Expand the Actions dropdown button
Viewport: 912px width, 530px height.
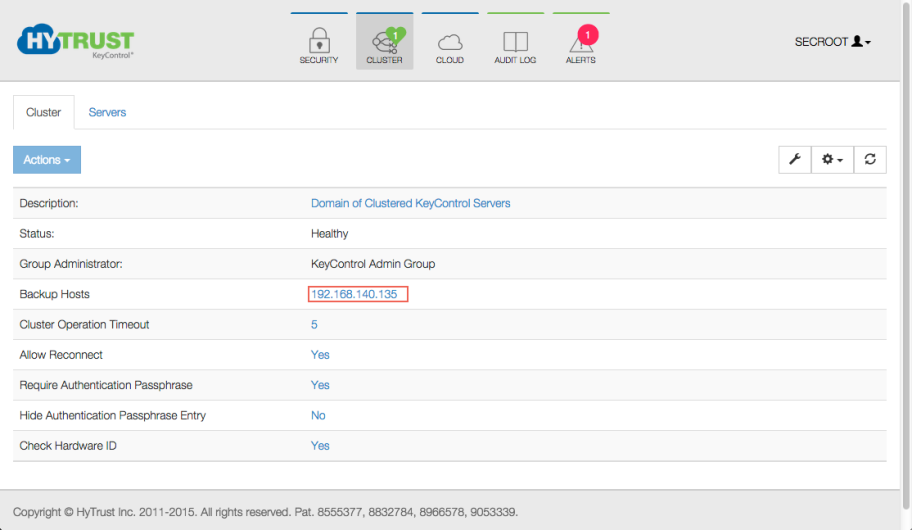(47, 159)
